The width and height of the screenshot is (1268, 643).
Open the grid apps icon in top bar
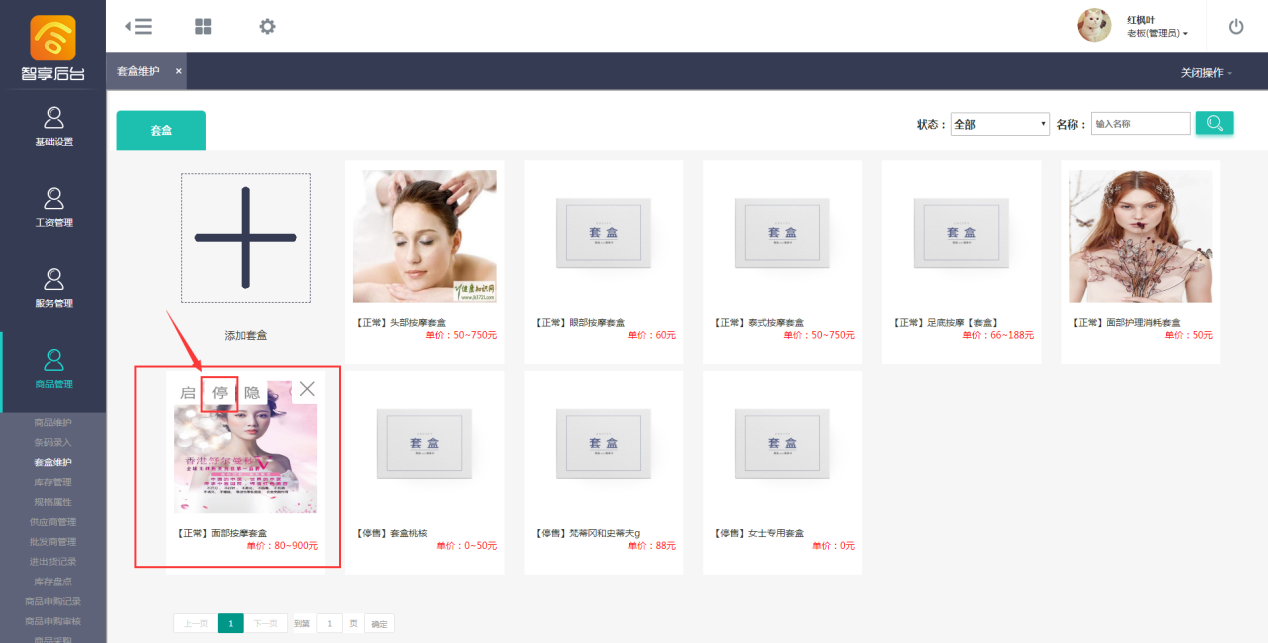203,27
